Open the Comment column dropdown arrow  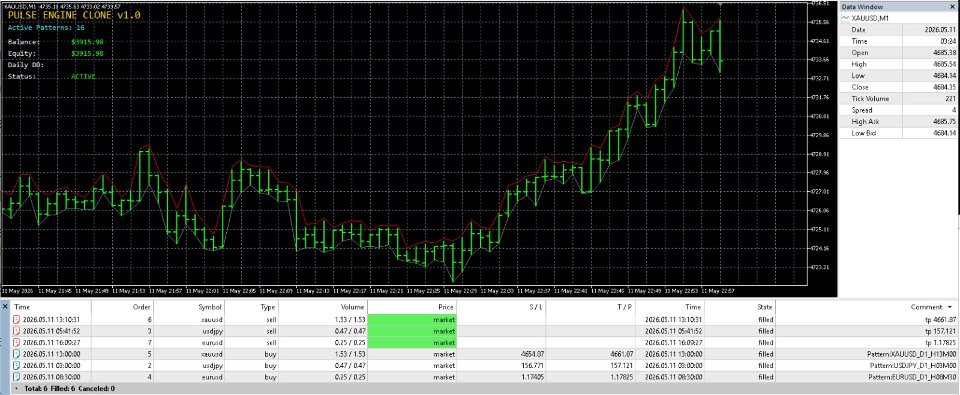tap(950, 307)
